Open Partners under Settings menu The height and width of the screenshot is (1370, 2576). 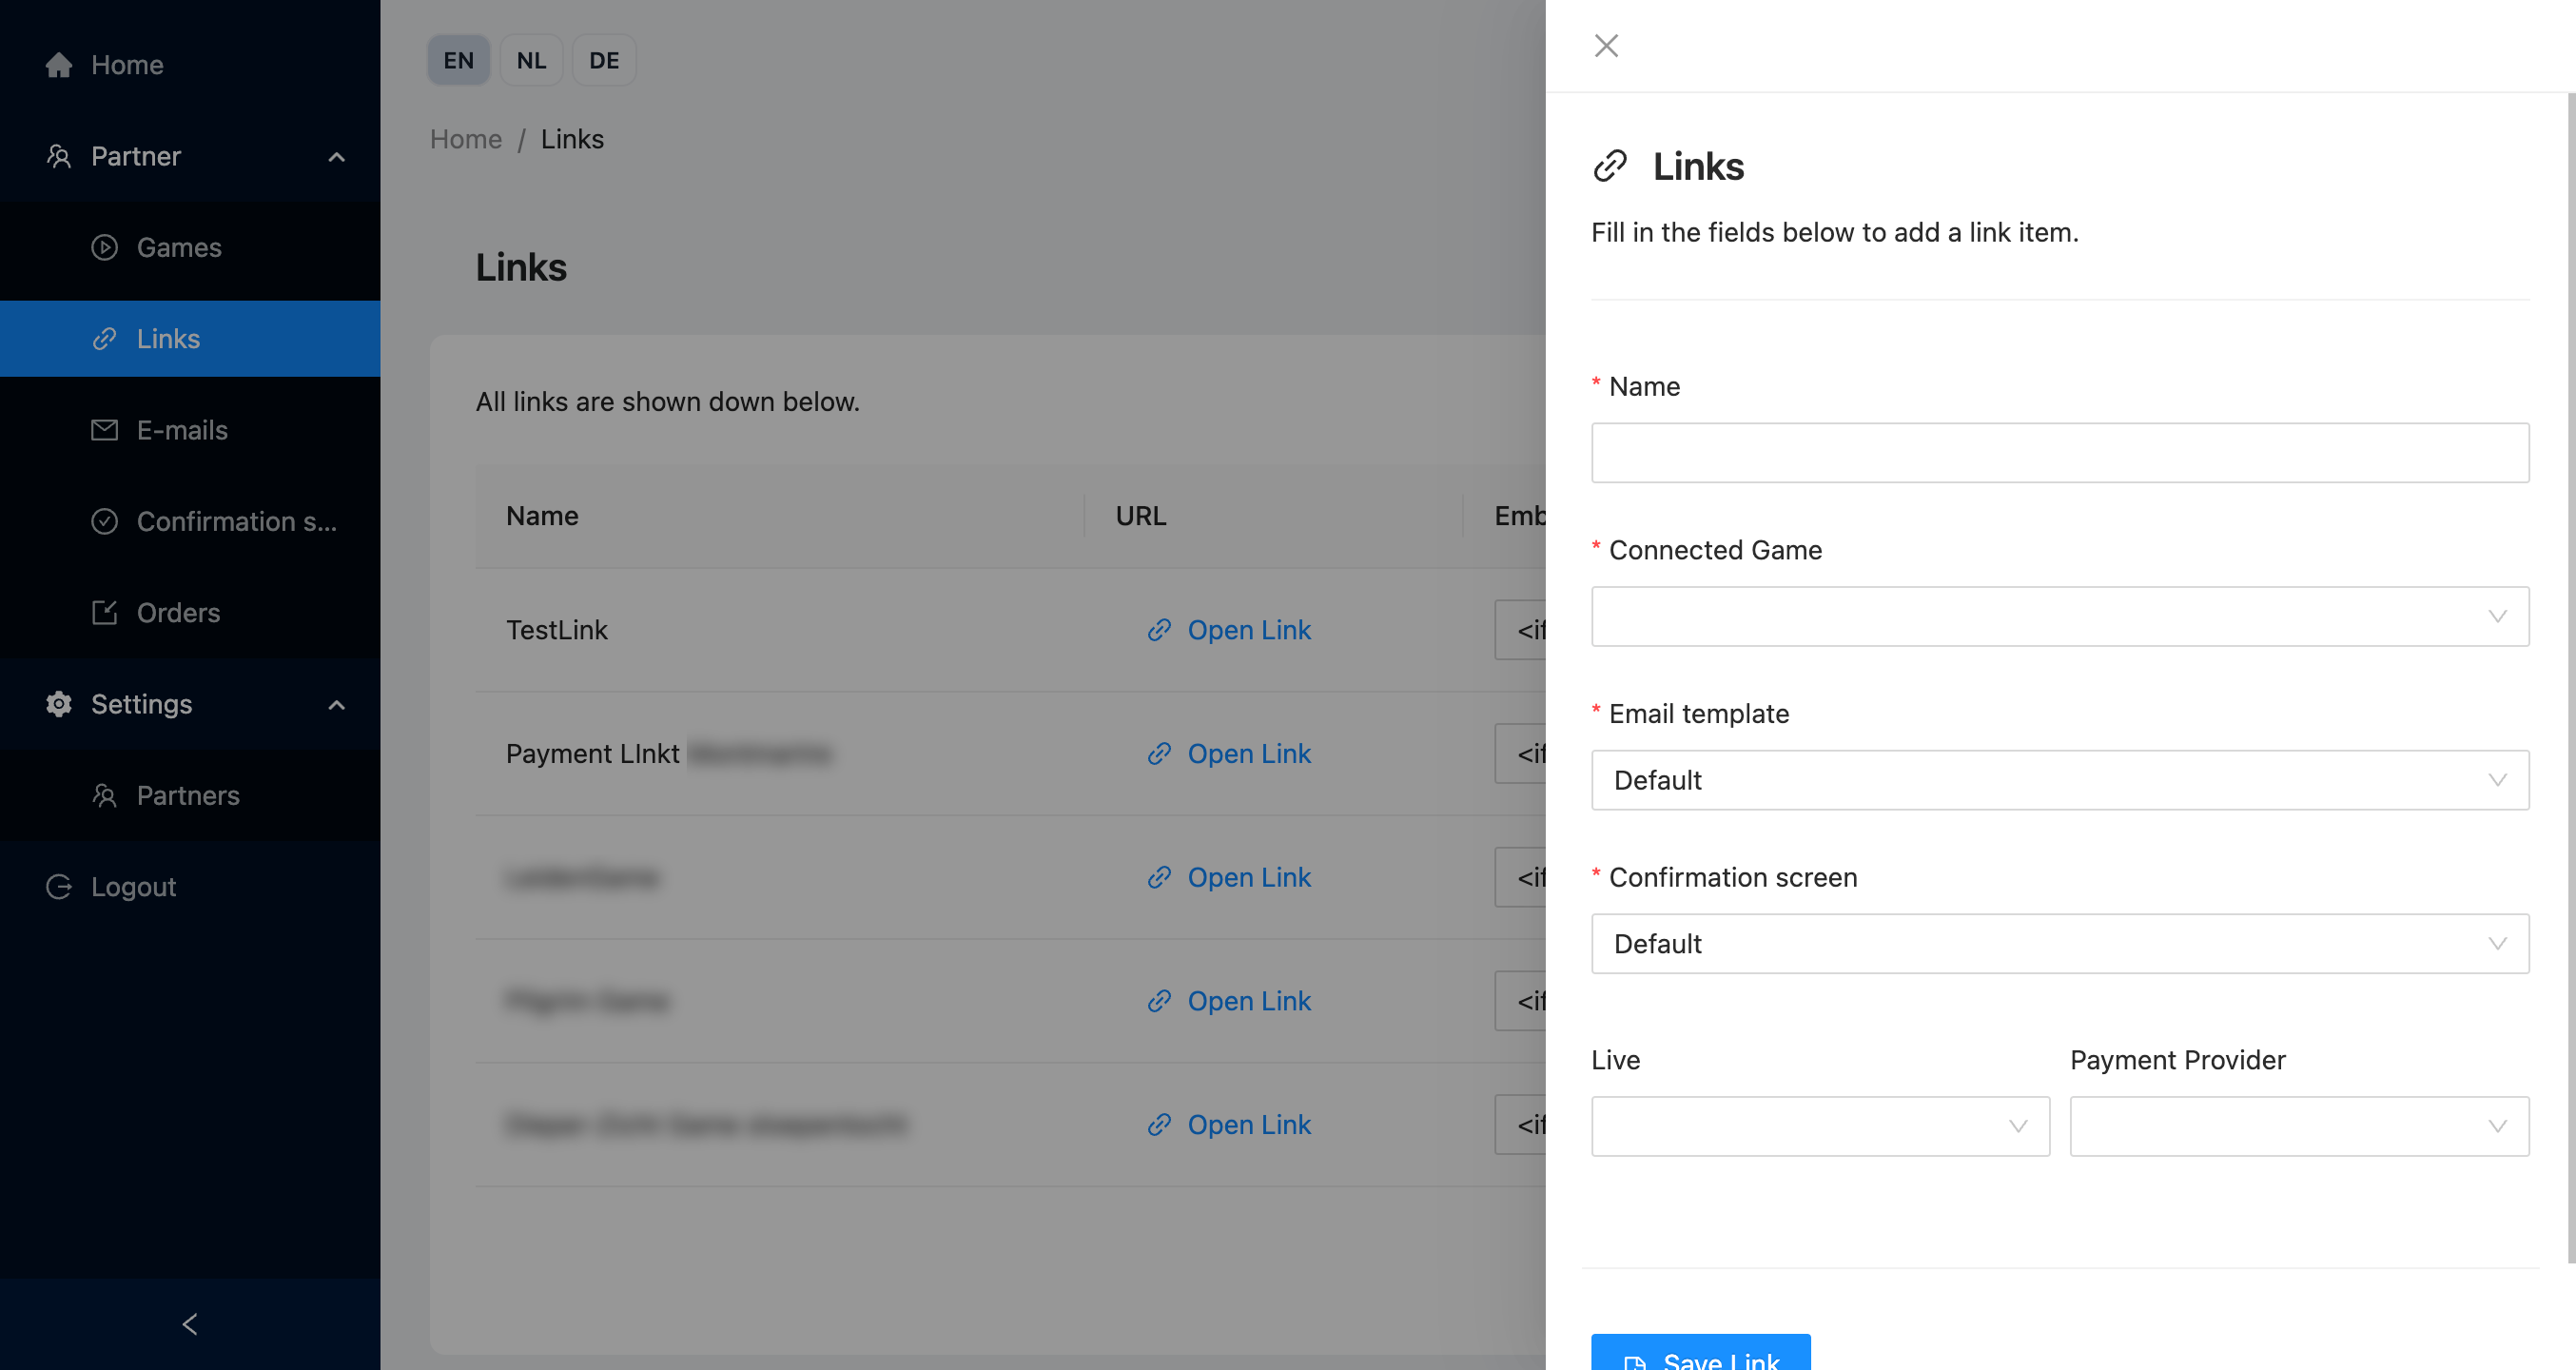[188, 795]
